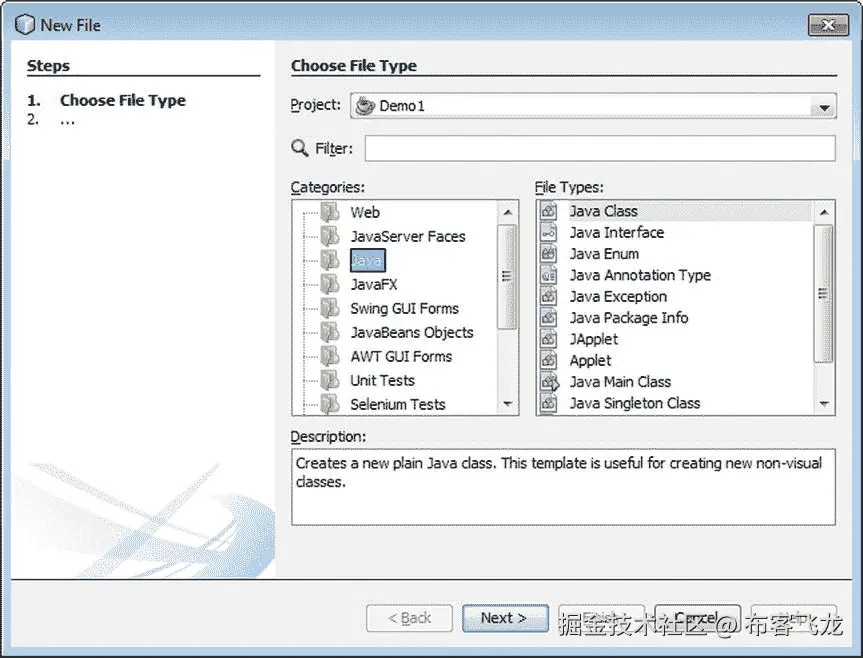863x658 pixels.
Task: Click the Selenium Tests folder icon
Action: tap(330, 404)
